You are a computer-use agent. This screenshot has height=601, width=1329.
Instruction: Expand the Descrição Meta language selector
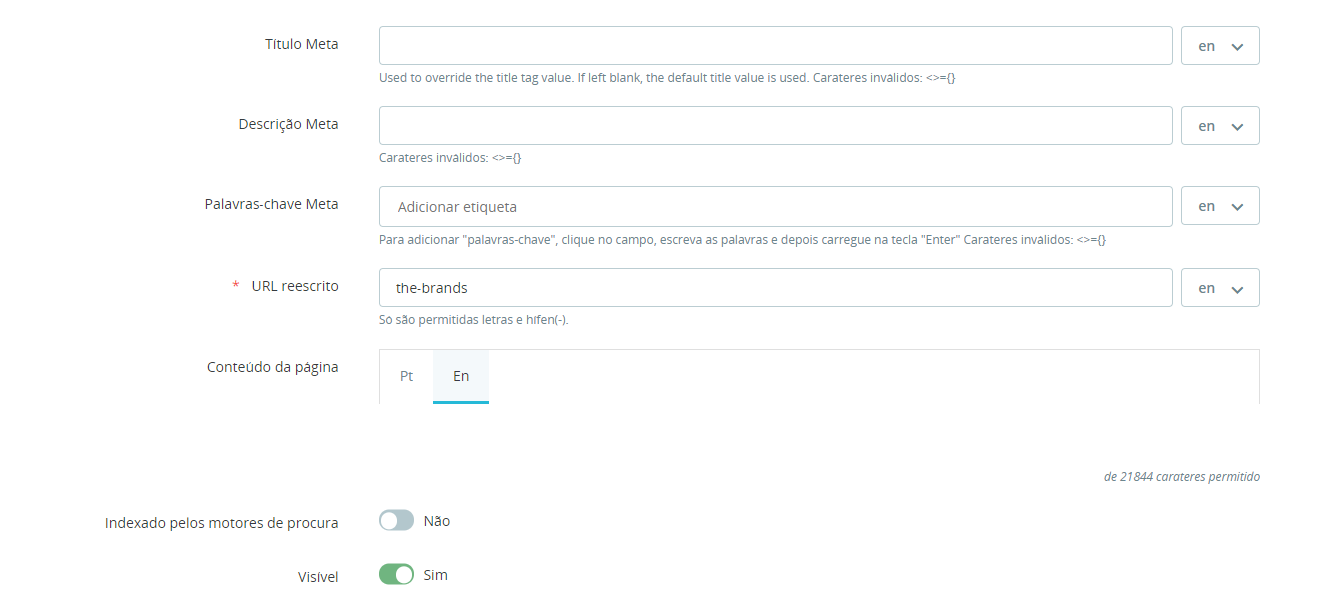[1220, 126]
